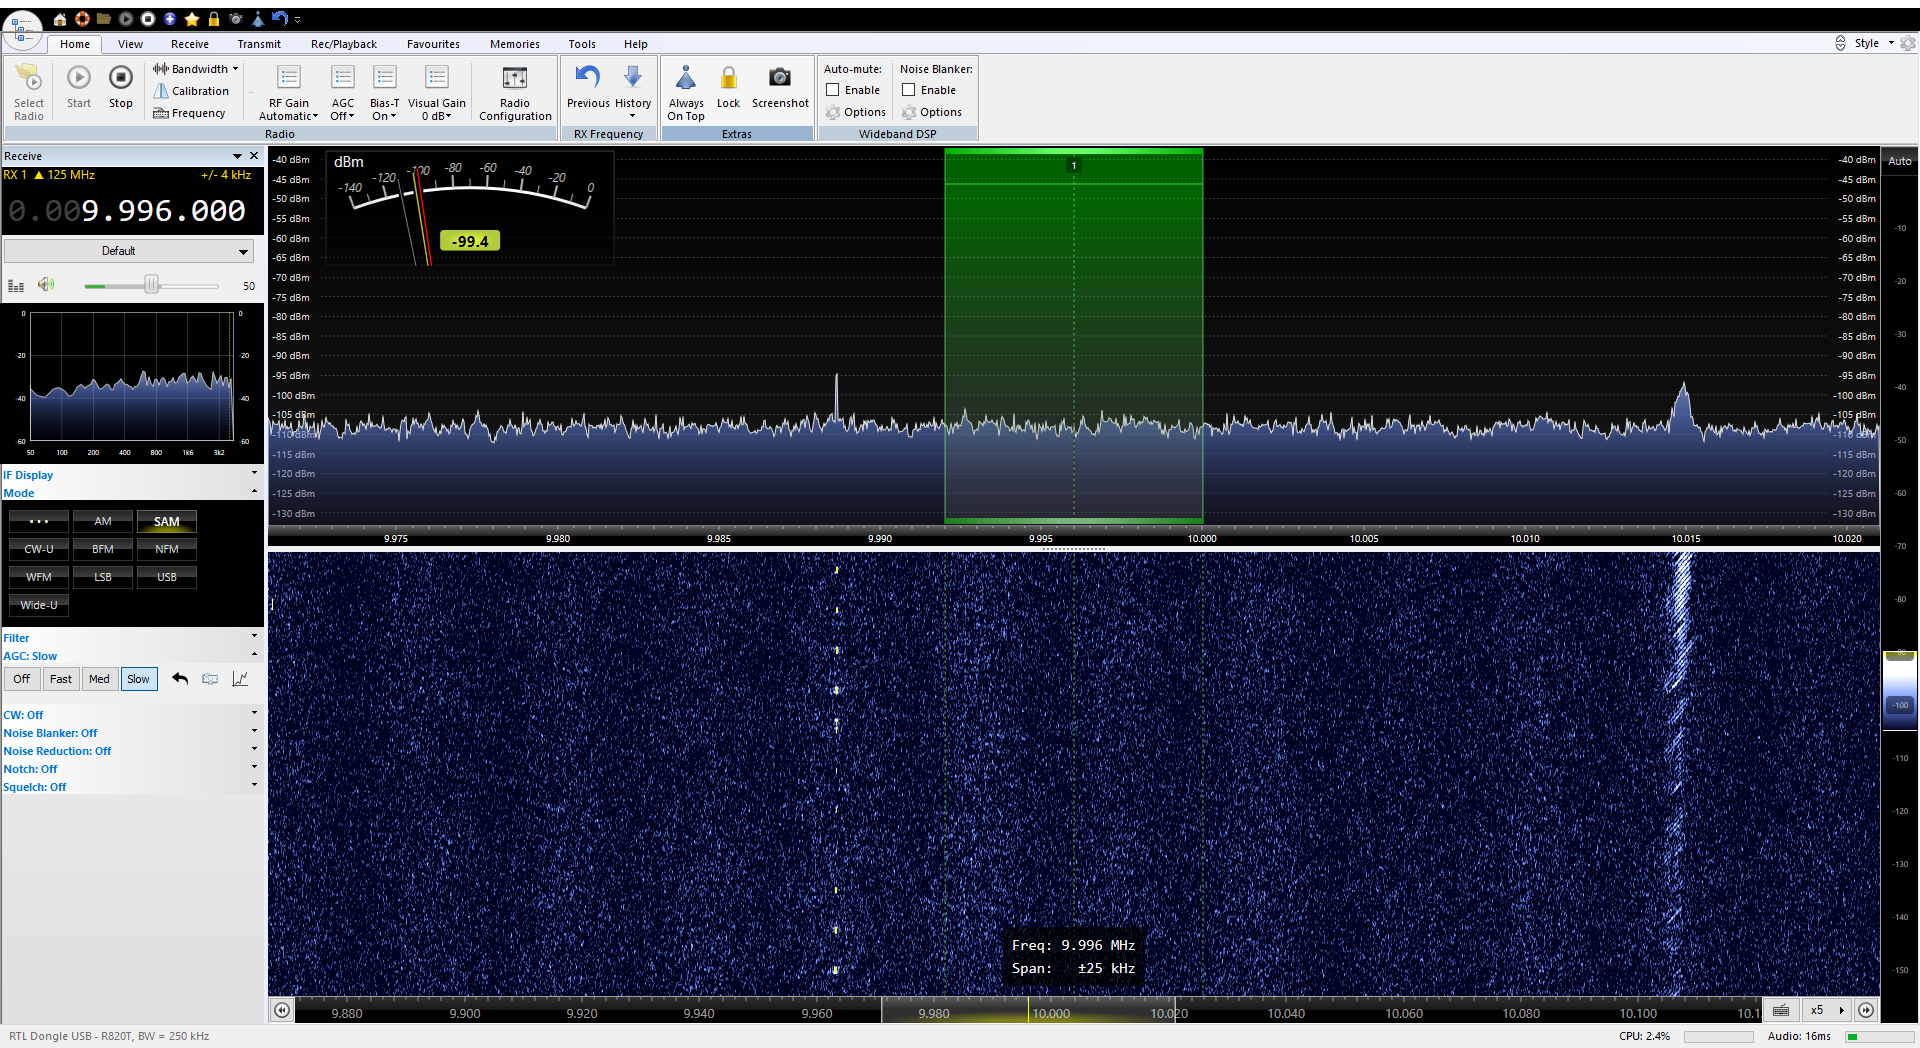Click the Stop radio icon
This screenshot has width=1920, height=1048.
point(120,78)
